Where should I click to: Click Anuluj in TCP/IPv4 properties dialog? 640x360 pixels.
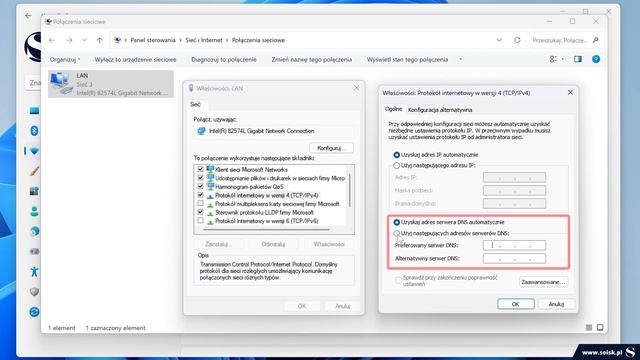pyautogui.click(x=556, y=304)
